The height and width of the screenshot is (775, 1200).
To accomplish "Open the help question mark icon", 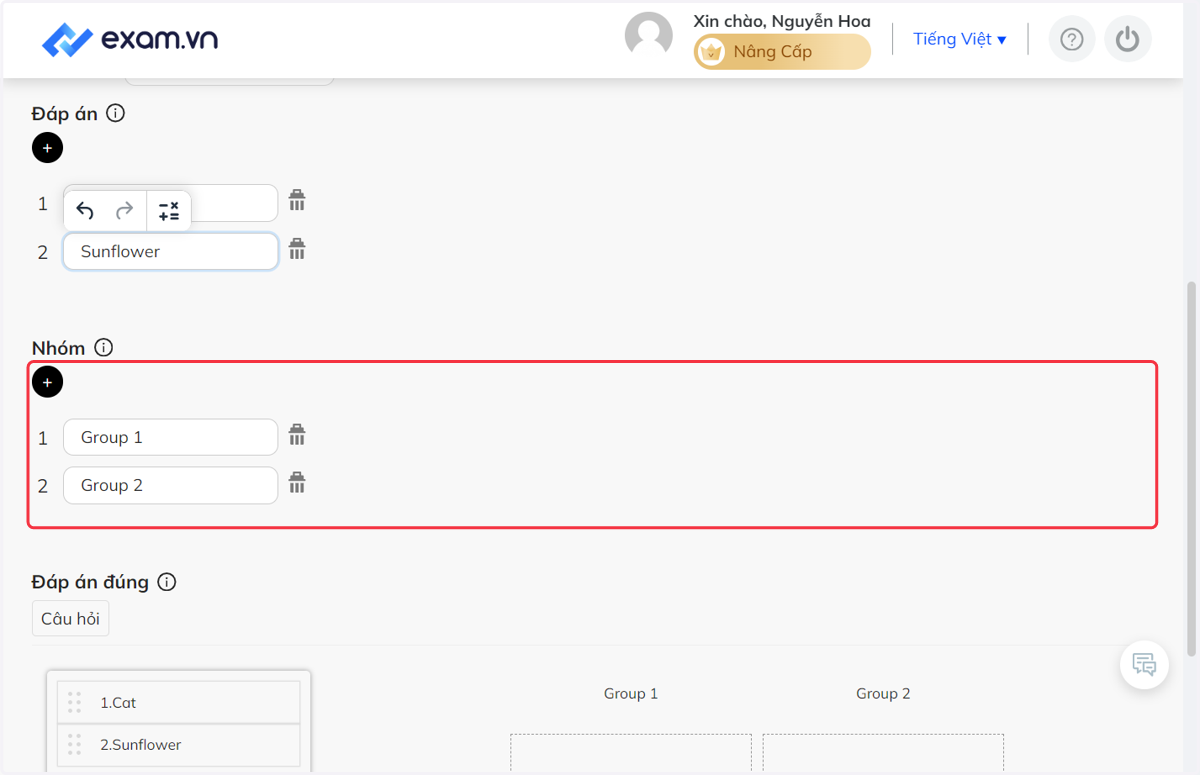I will (1072, 39).
